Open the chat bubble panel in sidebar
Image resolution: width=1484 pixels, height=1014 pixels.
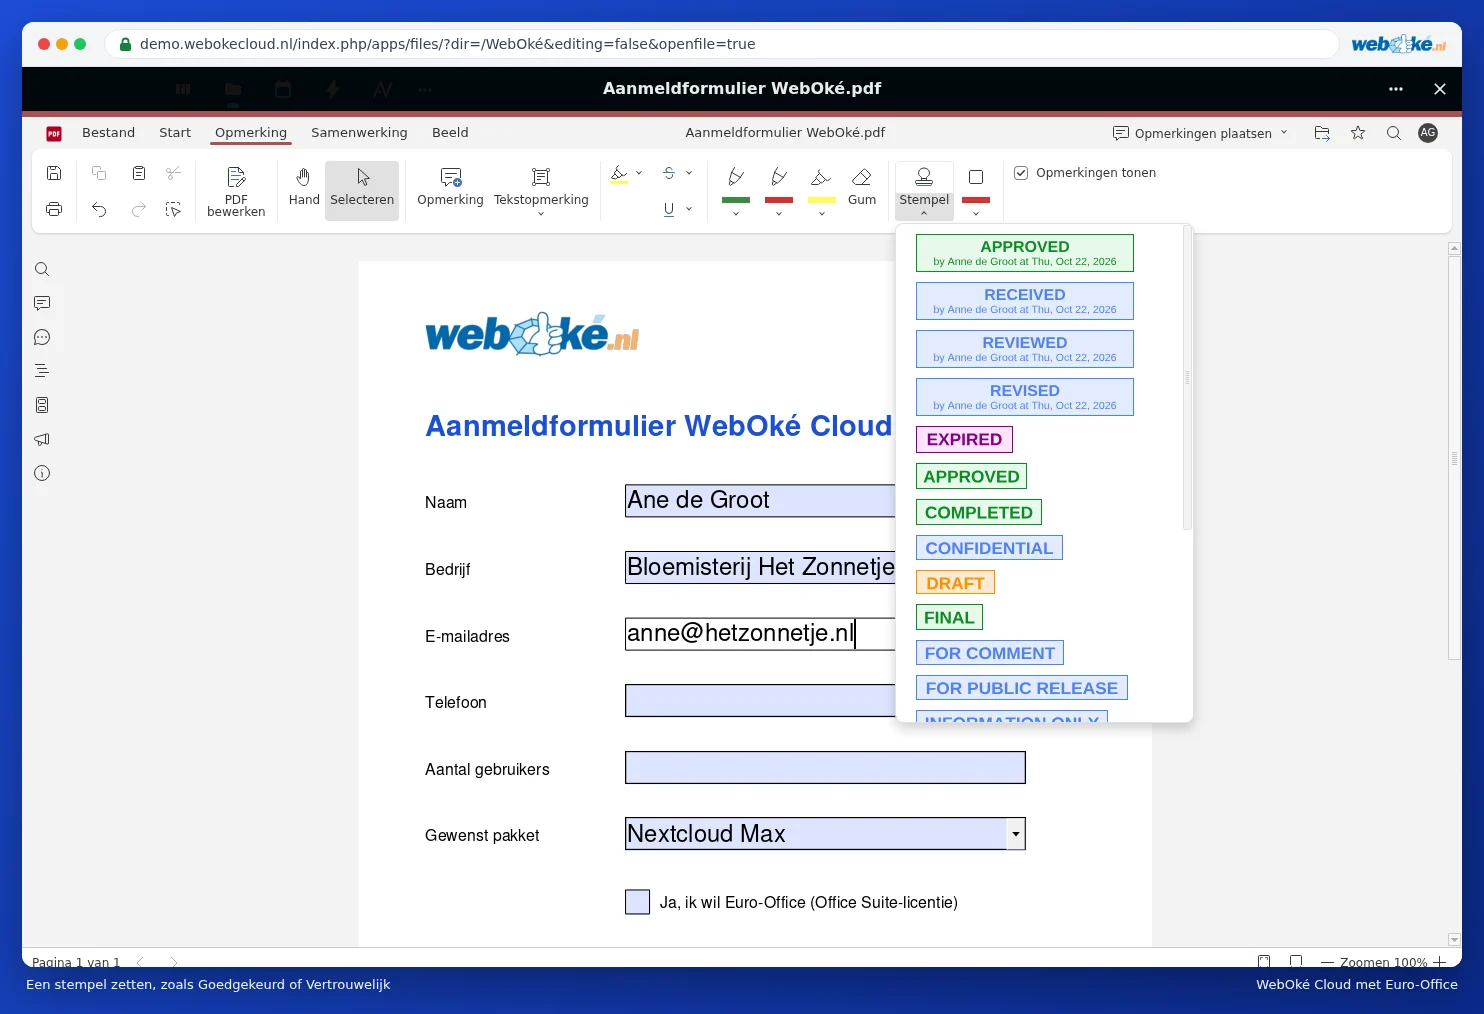(42, 337)
